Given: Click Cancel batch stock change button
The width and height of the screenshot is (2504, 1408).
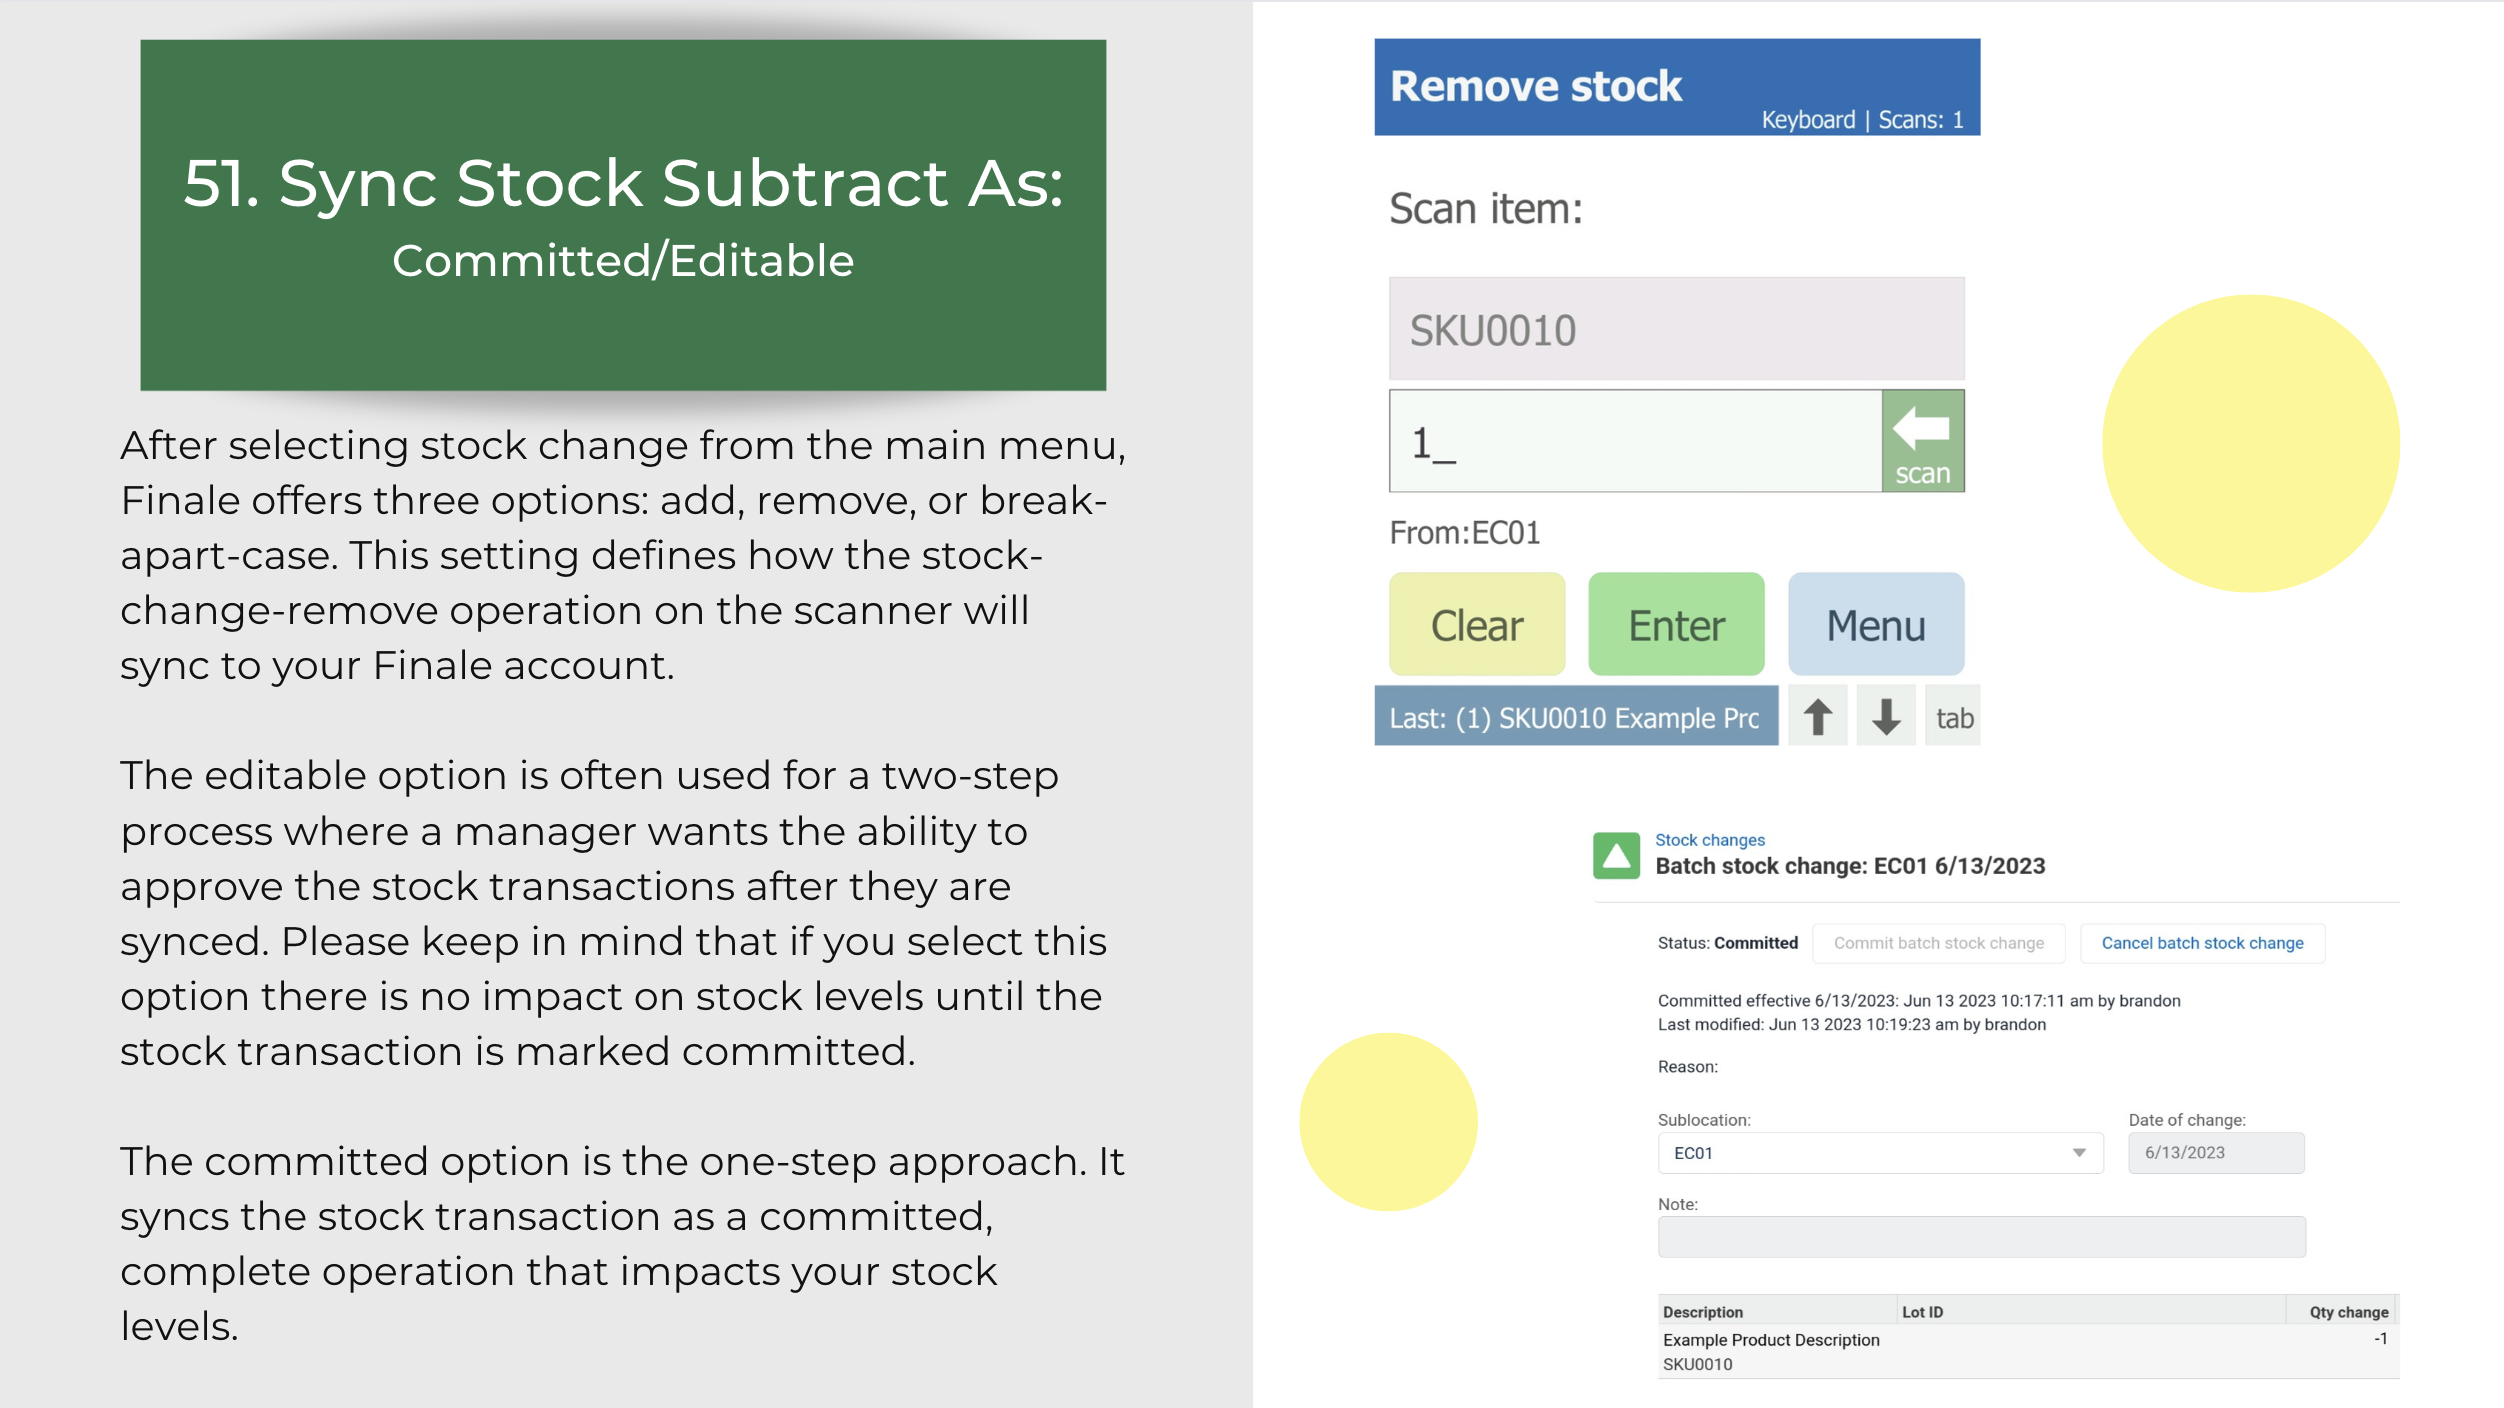Looking at the screenshot, I should click(x=2202, y=943).
